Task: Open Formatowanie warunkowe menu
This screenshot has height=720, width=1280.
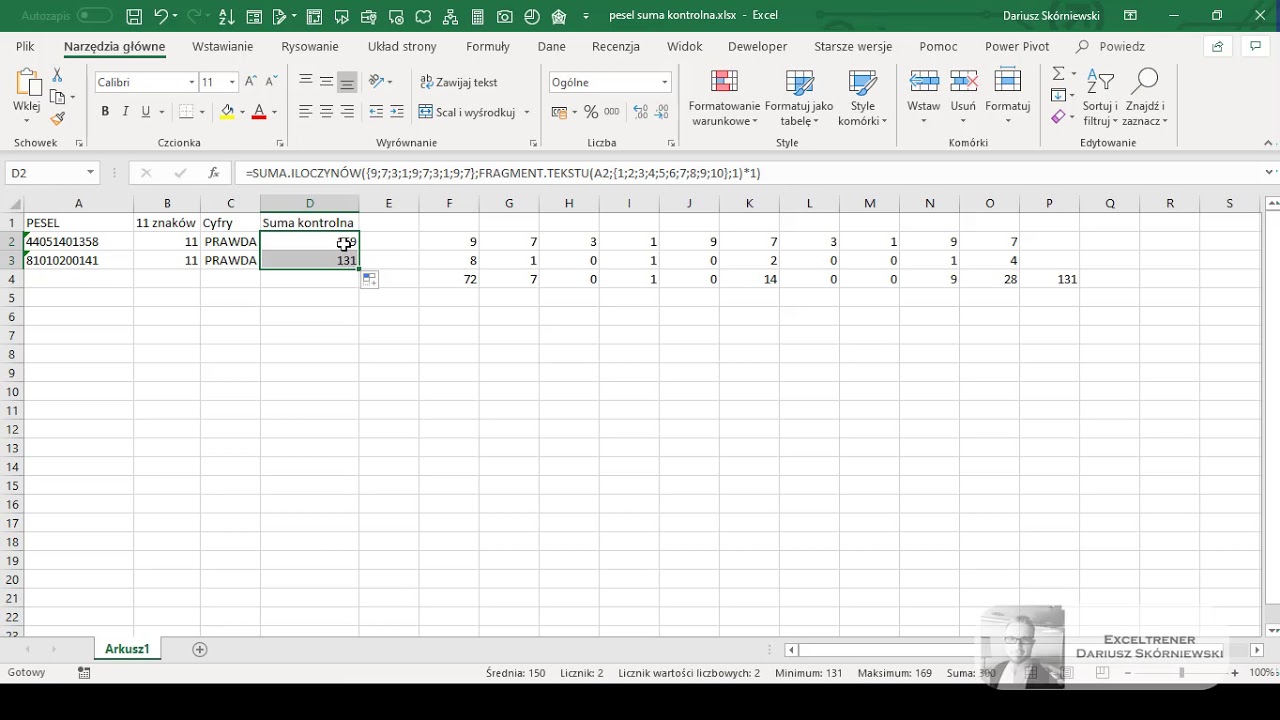Action: point(724,98)
